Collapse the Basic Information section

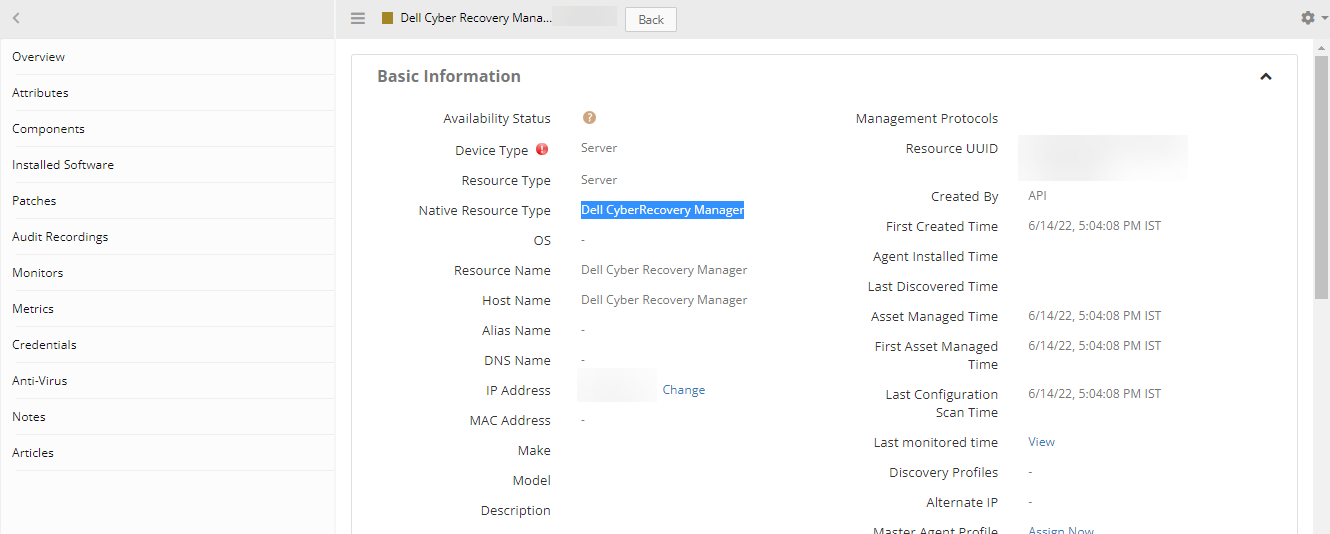(x=1266, y=77)
